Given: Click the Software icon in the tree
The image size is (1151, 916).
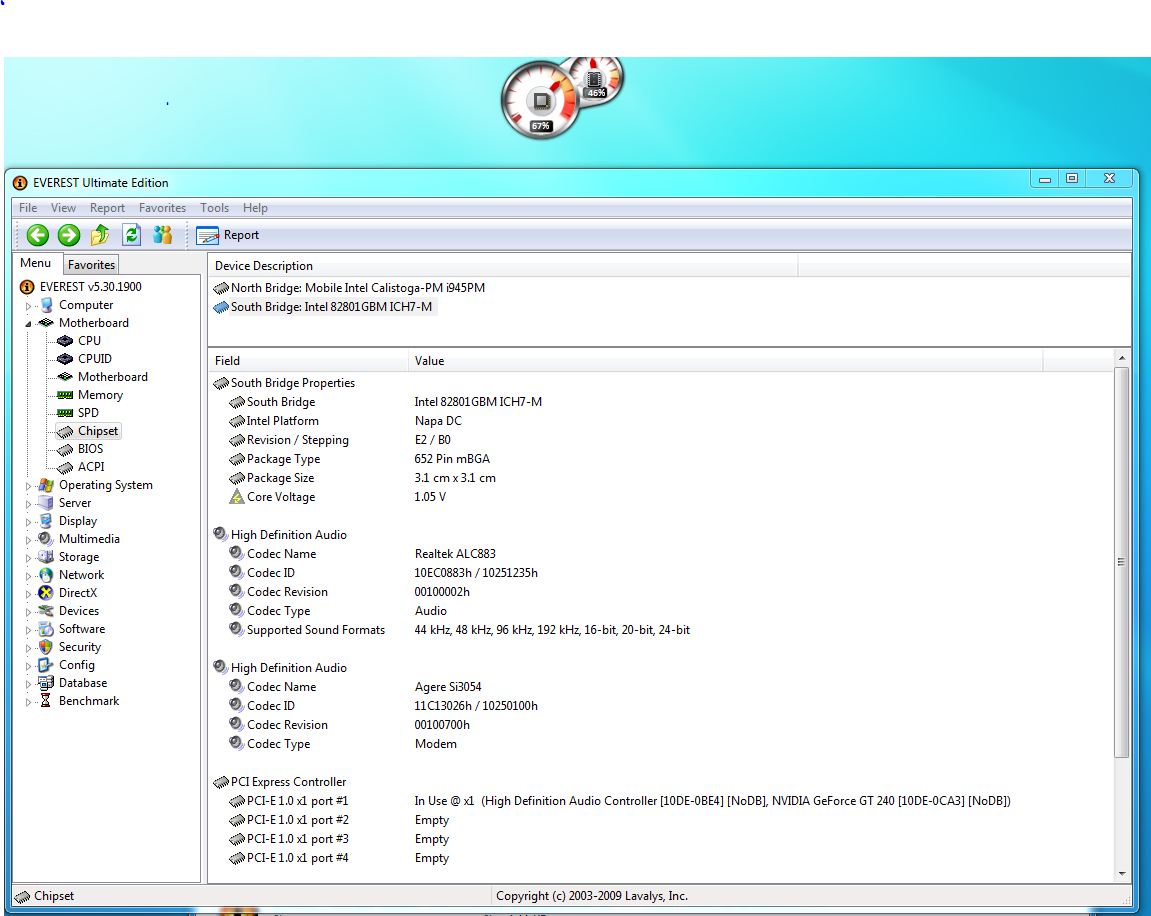Looking at the screenshot, I should point(46,628).
